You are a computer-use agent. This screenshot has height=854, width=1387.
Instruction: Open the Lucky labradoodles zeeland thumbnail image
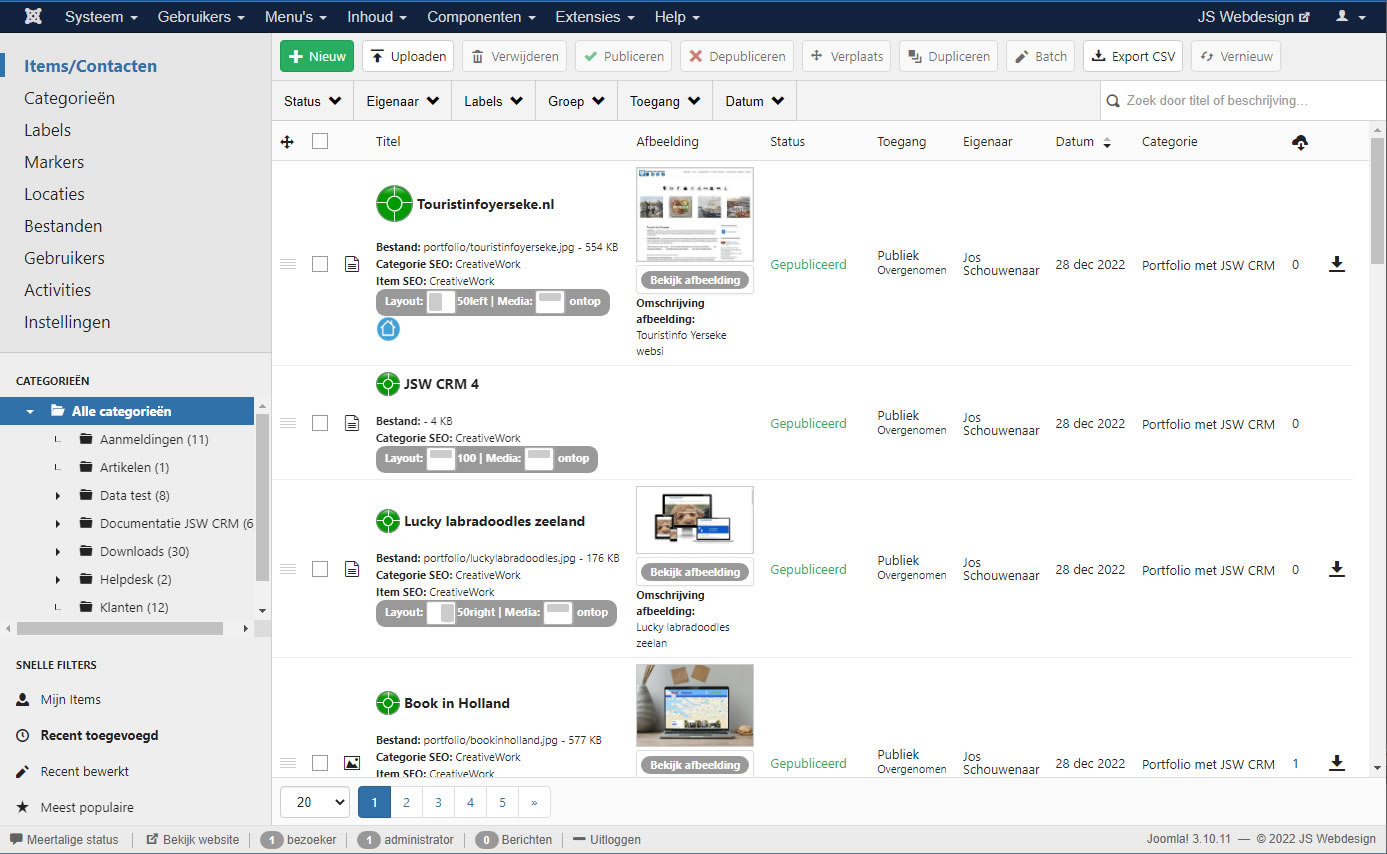click(695, 522)
